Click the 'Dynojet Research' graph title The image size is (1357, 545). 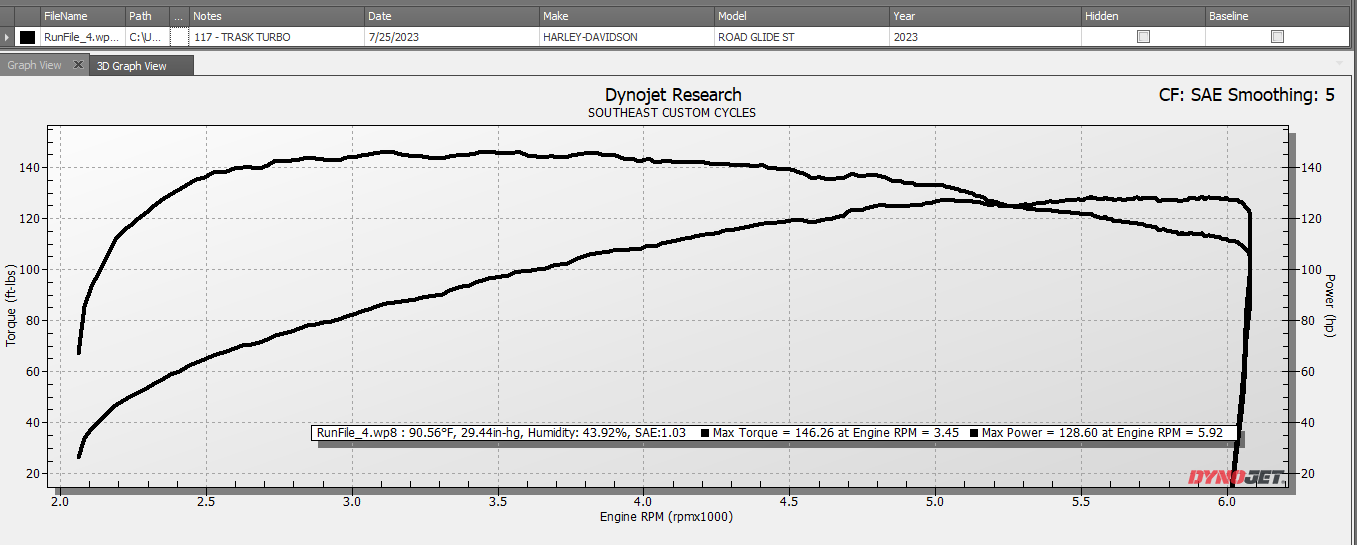pos(673,95)
